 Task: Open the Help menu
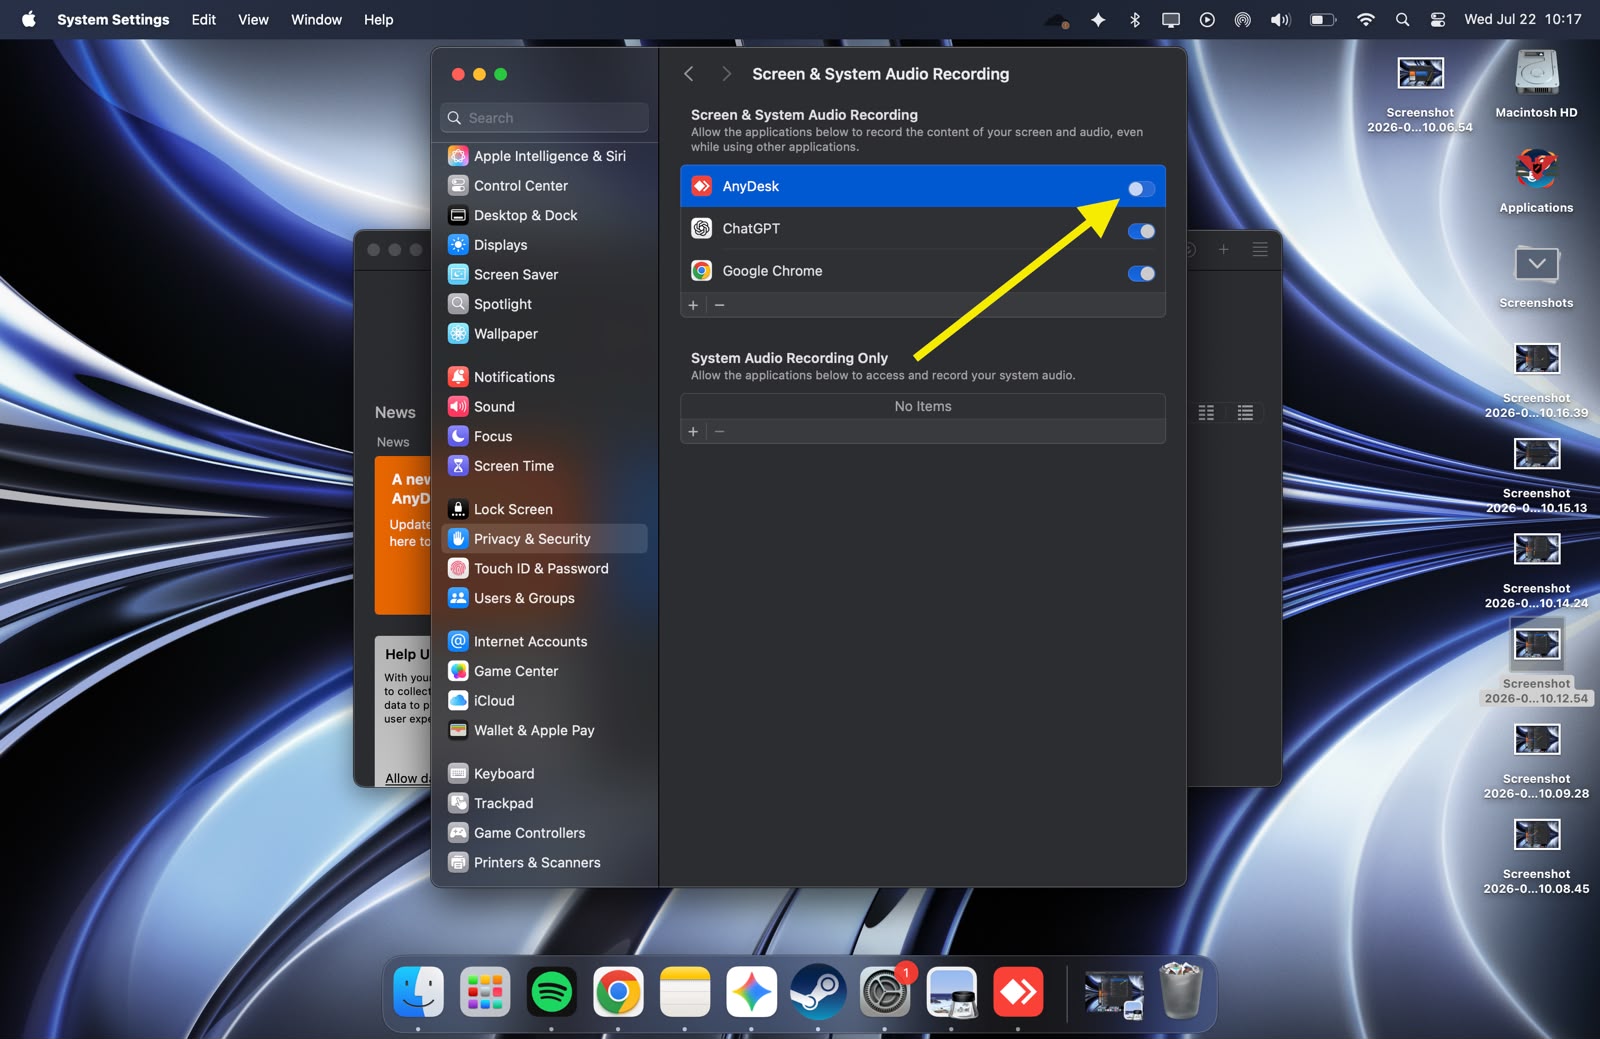pos(378,20)
